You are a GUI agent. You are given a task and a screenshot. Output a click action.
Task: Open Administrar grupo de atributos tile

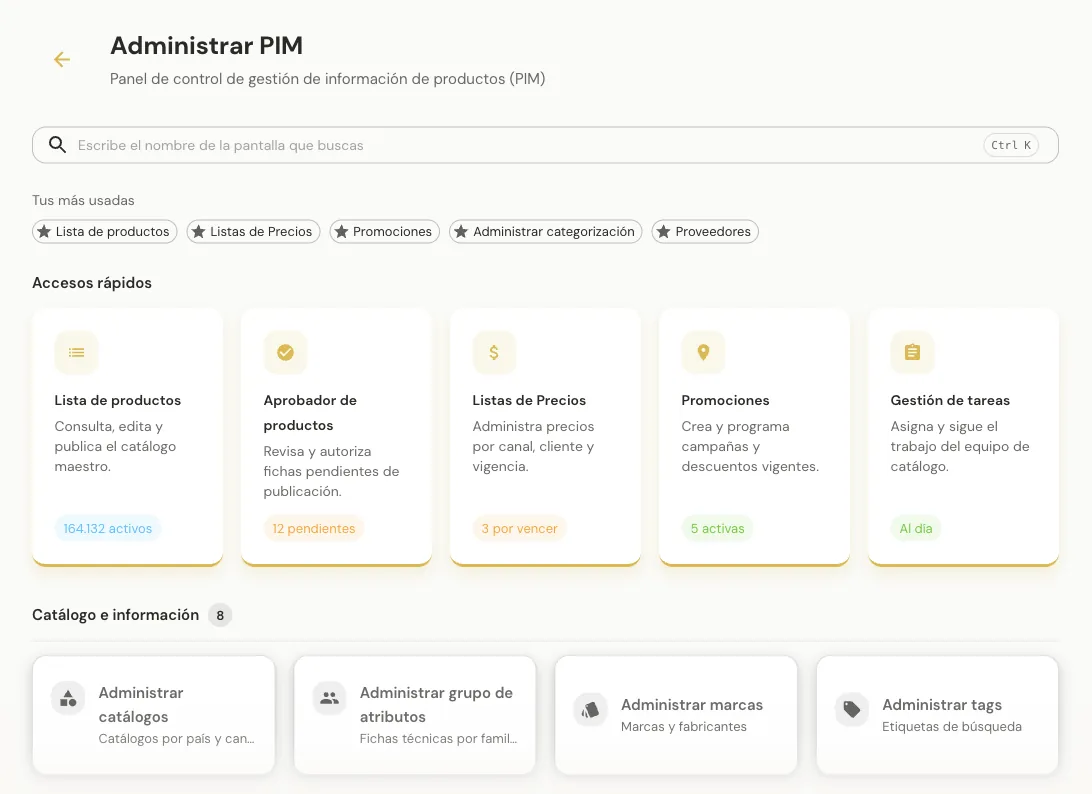pos(415,715)
